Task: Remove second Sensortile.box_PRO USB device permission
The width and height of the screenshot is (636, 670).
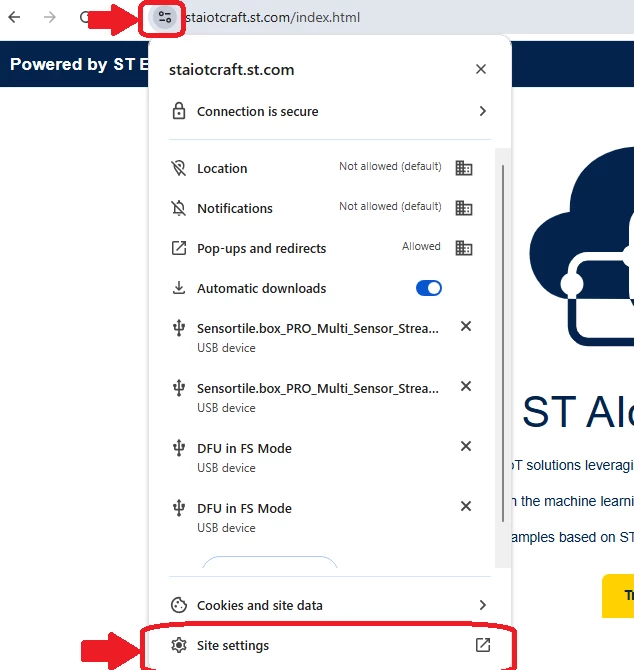Action: coord(466,386)
